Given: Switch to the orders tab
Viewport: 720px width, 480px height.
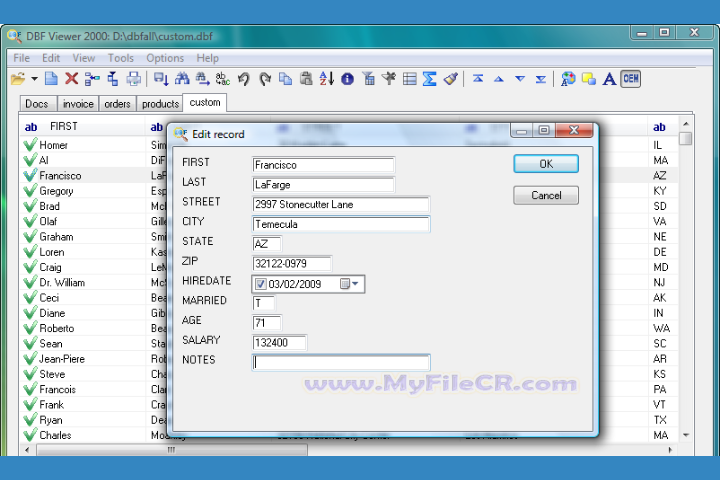Looking at the screenshot, I should click(x=118, y=104).
